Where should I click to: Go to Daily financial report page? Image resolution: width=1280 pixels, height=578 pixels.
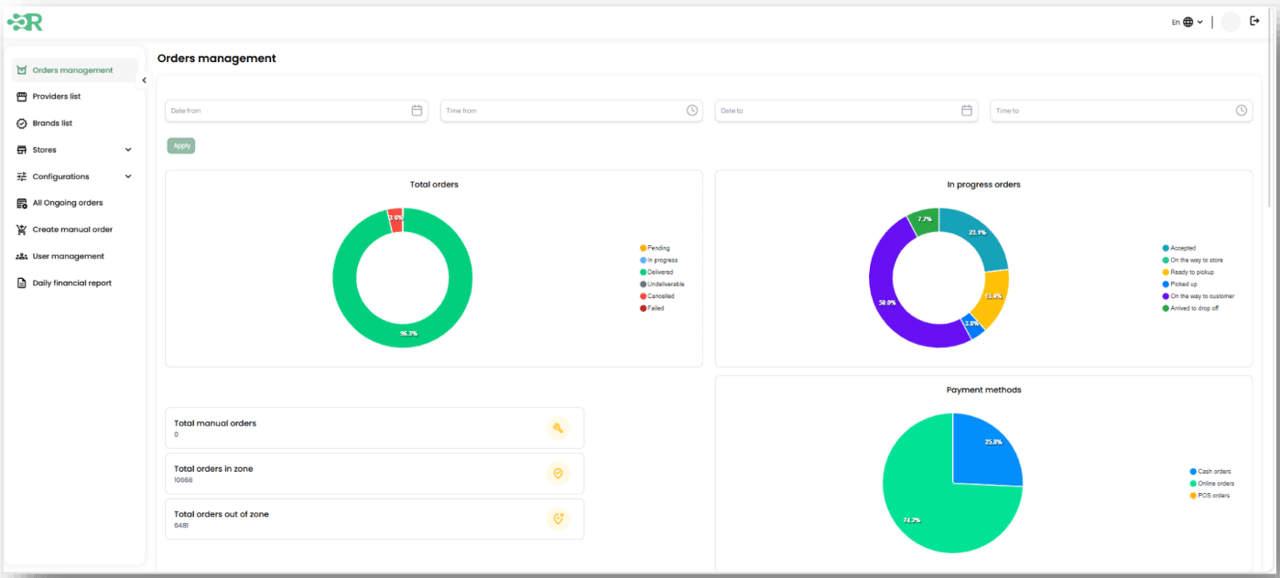click(x=71, y=283)
